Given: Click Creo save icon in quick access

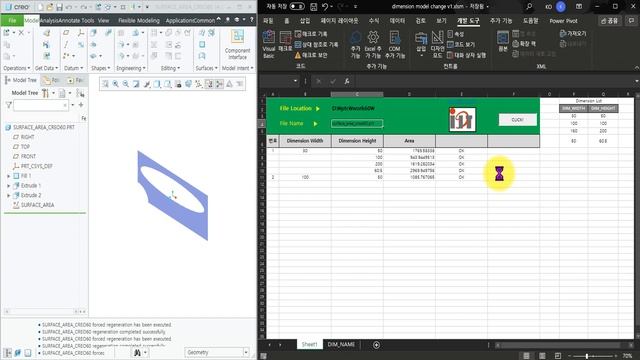Looking at the screenshot, I should click(x=60, y=7).
